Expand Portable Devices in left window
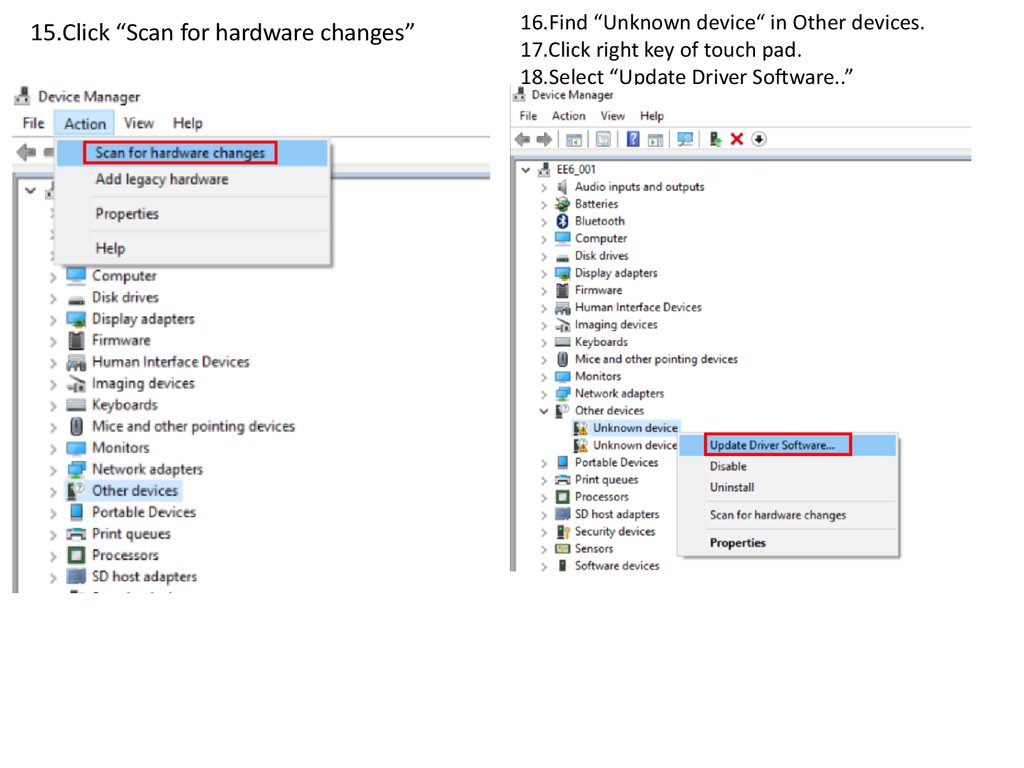 (x=53, y=513)
